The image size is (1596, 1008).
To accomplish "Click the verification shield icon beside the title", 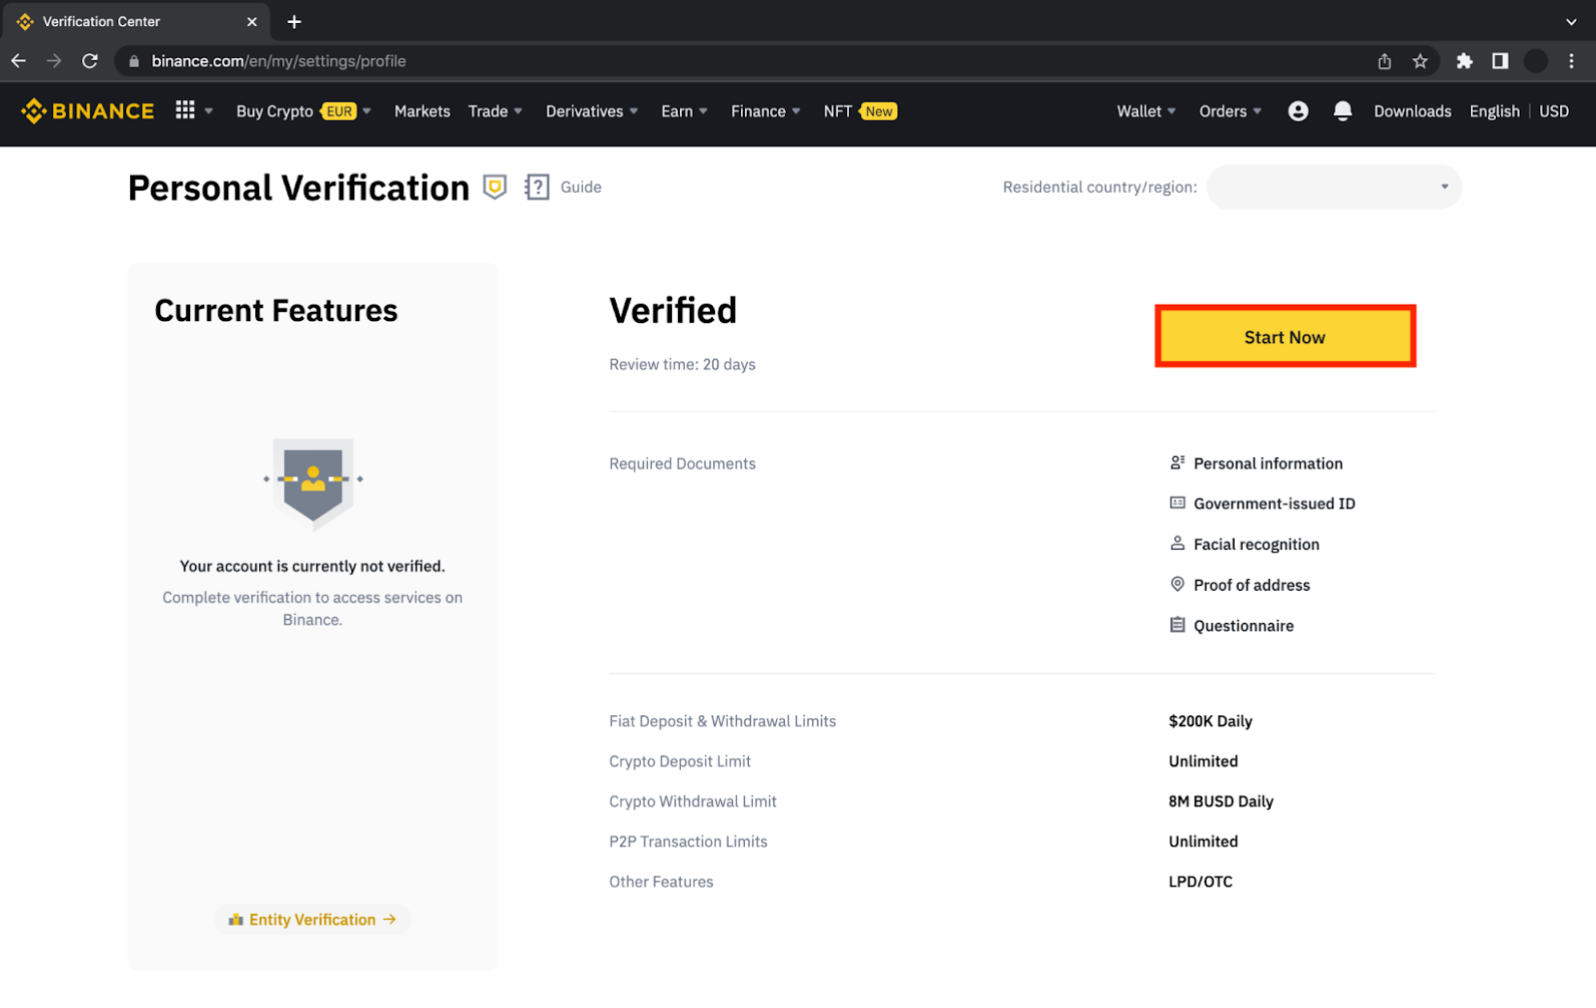I will (x=495, y=187).
